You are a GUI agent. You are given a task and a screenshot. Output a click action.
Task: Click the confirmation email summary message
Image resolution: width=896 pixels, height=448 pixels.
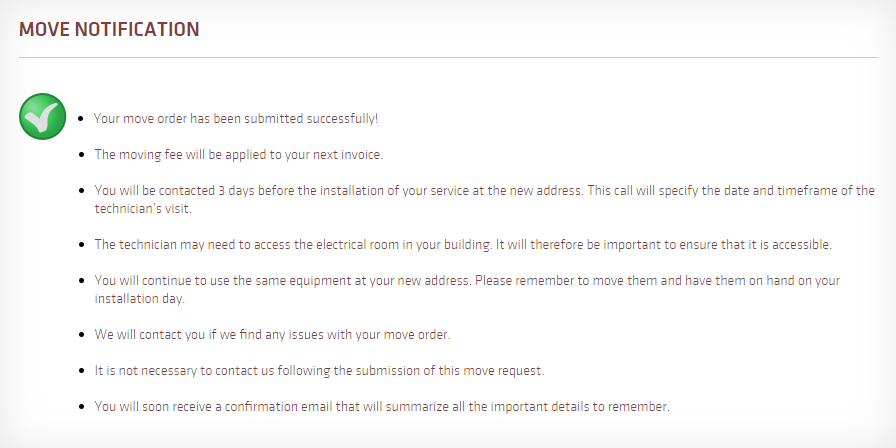pyautogui.click(x=382, y=406)
